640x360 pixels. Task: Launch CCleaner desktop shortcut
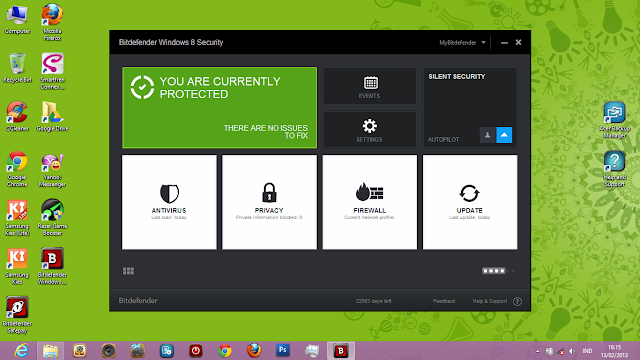click(x=17, y=116)
